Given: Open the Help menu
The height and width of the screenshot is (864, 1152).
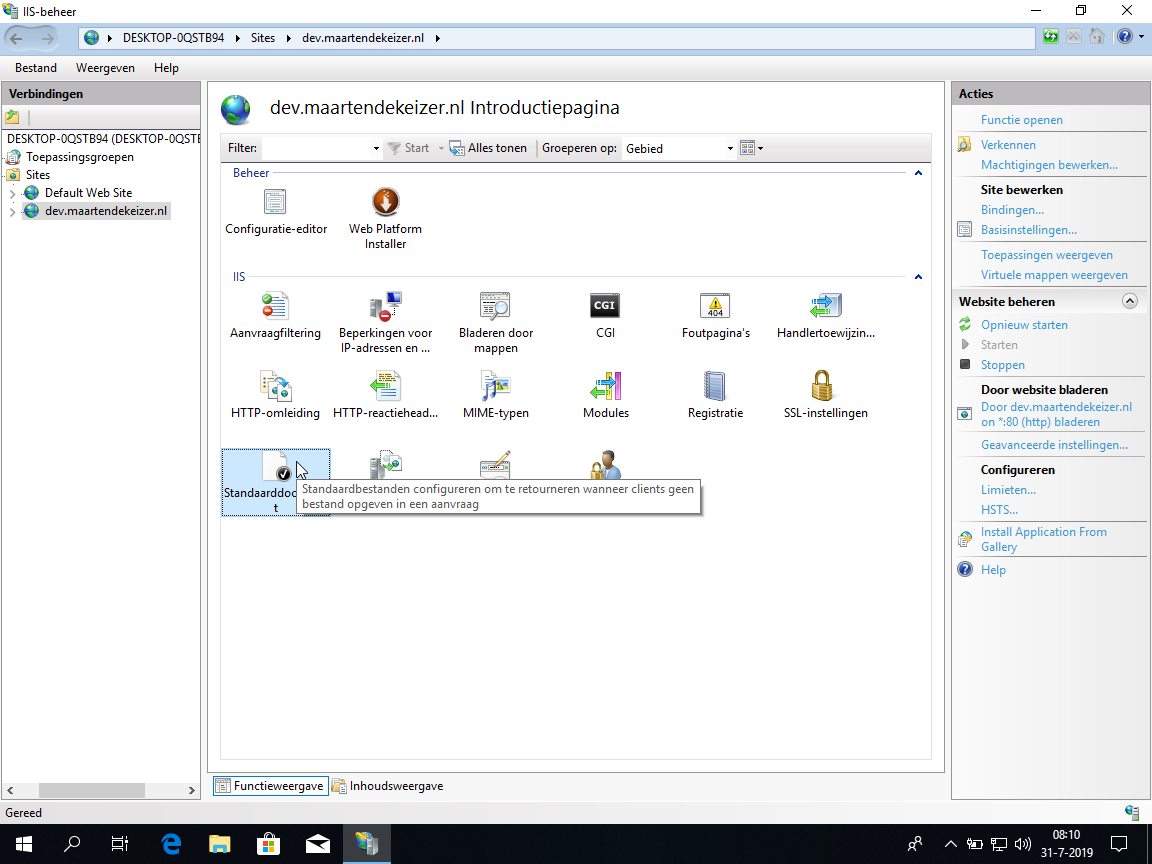Looking at the screenshot, I should 166,68.
